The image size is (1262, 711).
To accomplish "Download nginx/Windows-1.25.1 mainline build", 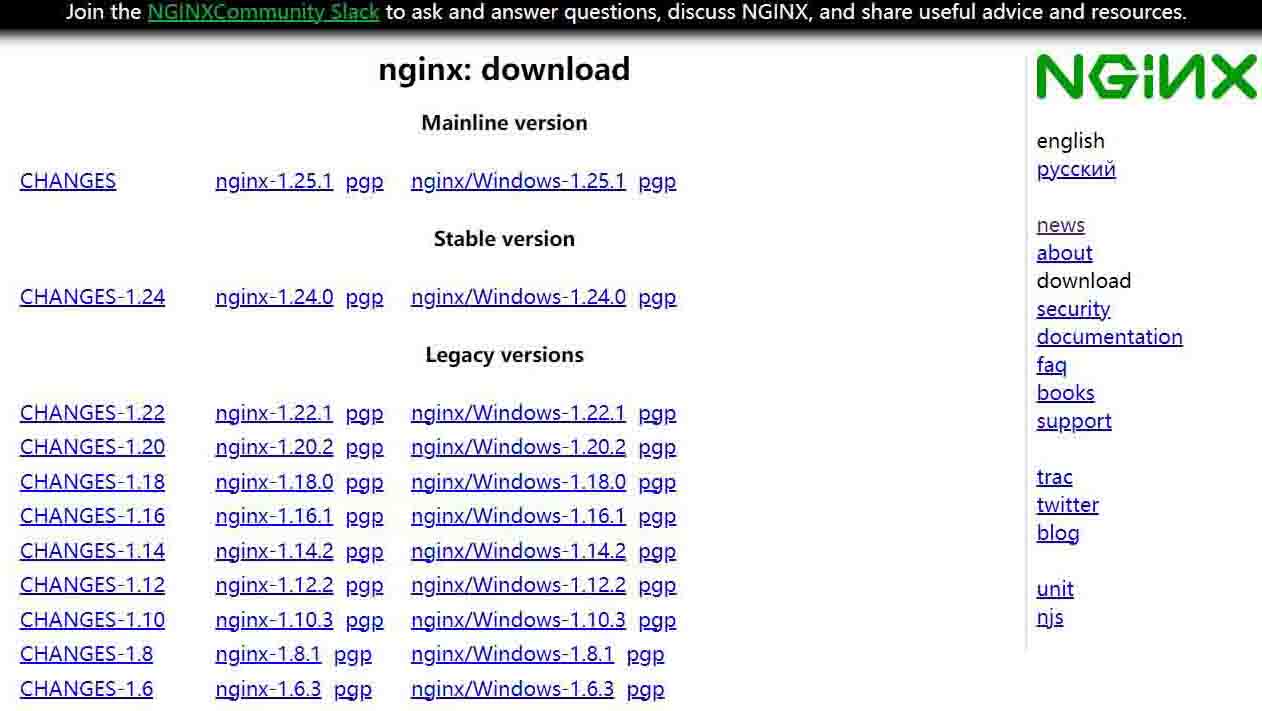I will tap(517, 181).
